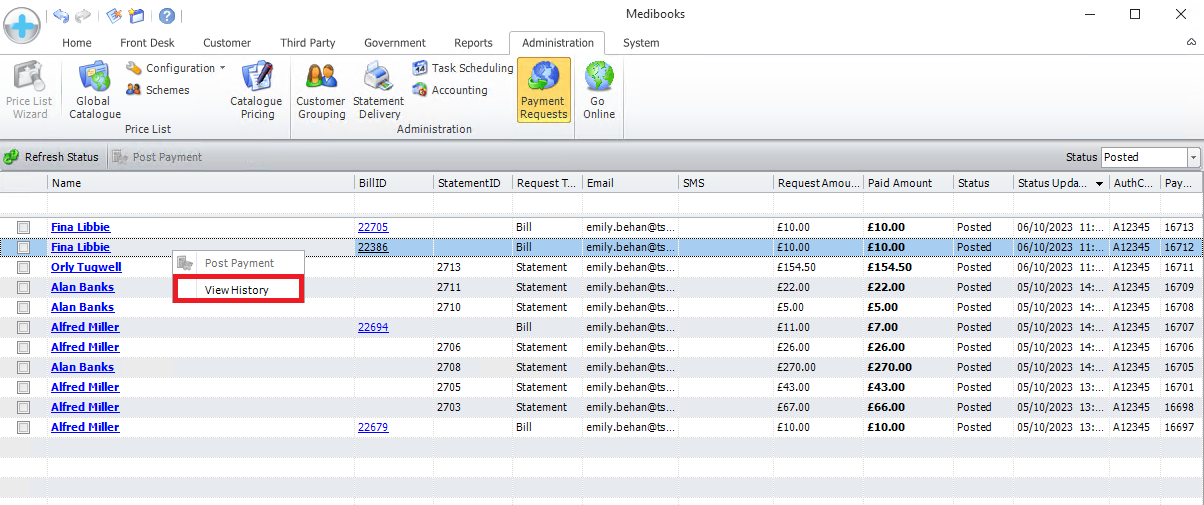Check the first Fina Libbie row checkbox
The image size is (1204, 505).
pos(23,228)
